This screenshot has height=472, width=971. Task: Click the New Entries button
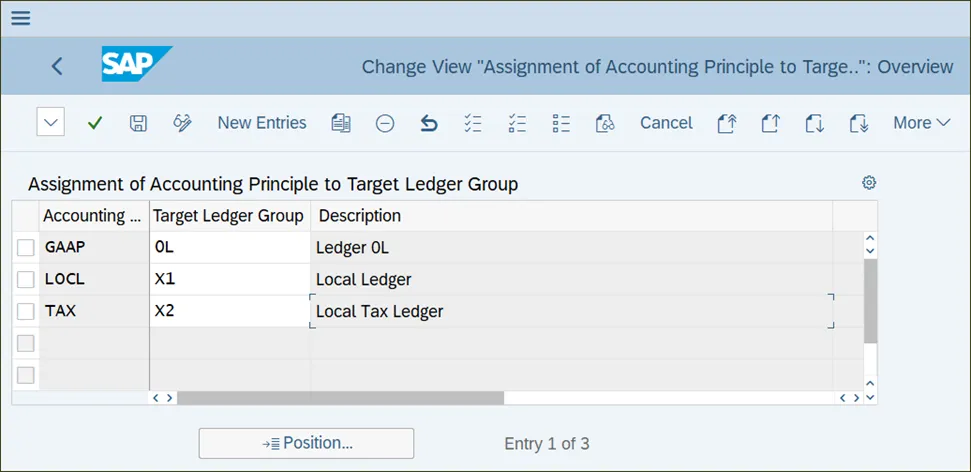(262, 123)
